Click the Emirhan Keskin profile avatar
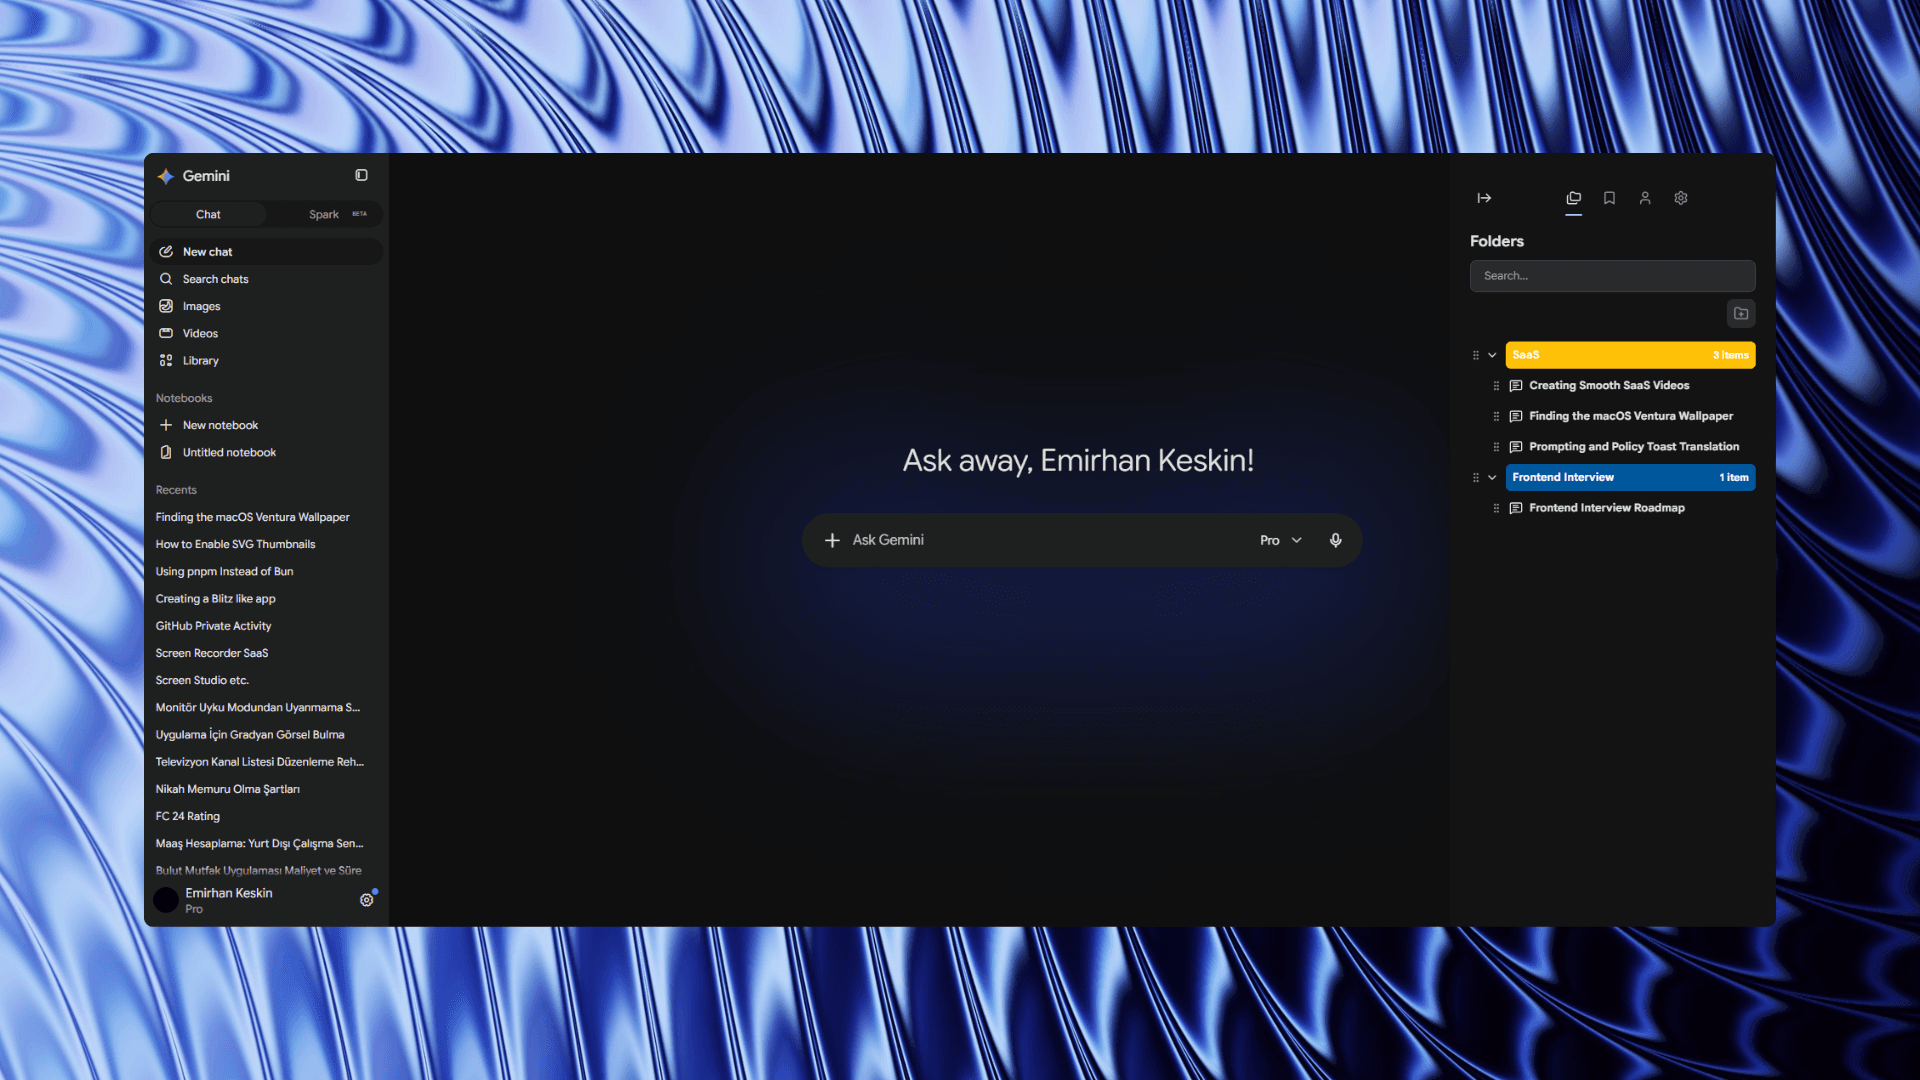 pyautogui.click(x=166, y=900)
